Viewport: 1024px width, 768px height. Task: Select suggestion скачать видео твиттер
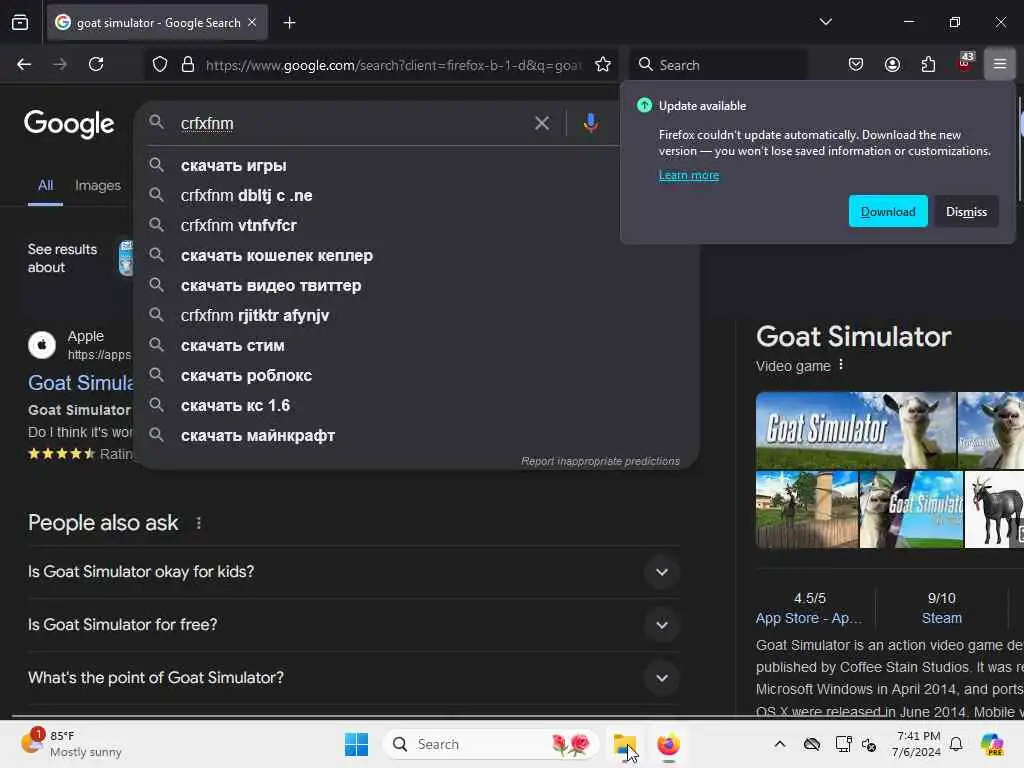(x=417, y=286)
